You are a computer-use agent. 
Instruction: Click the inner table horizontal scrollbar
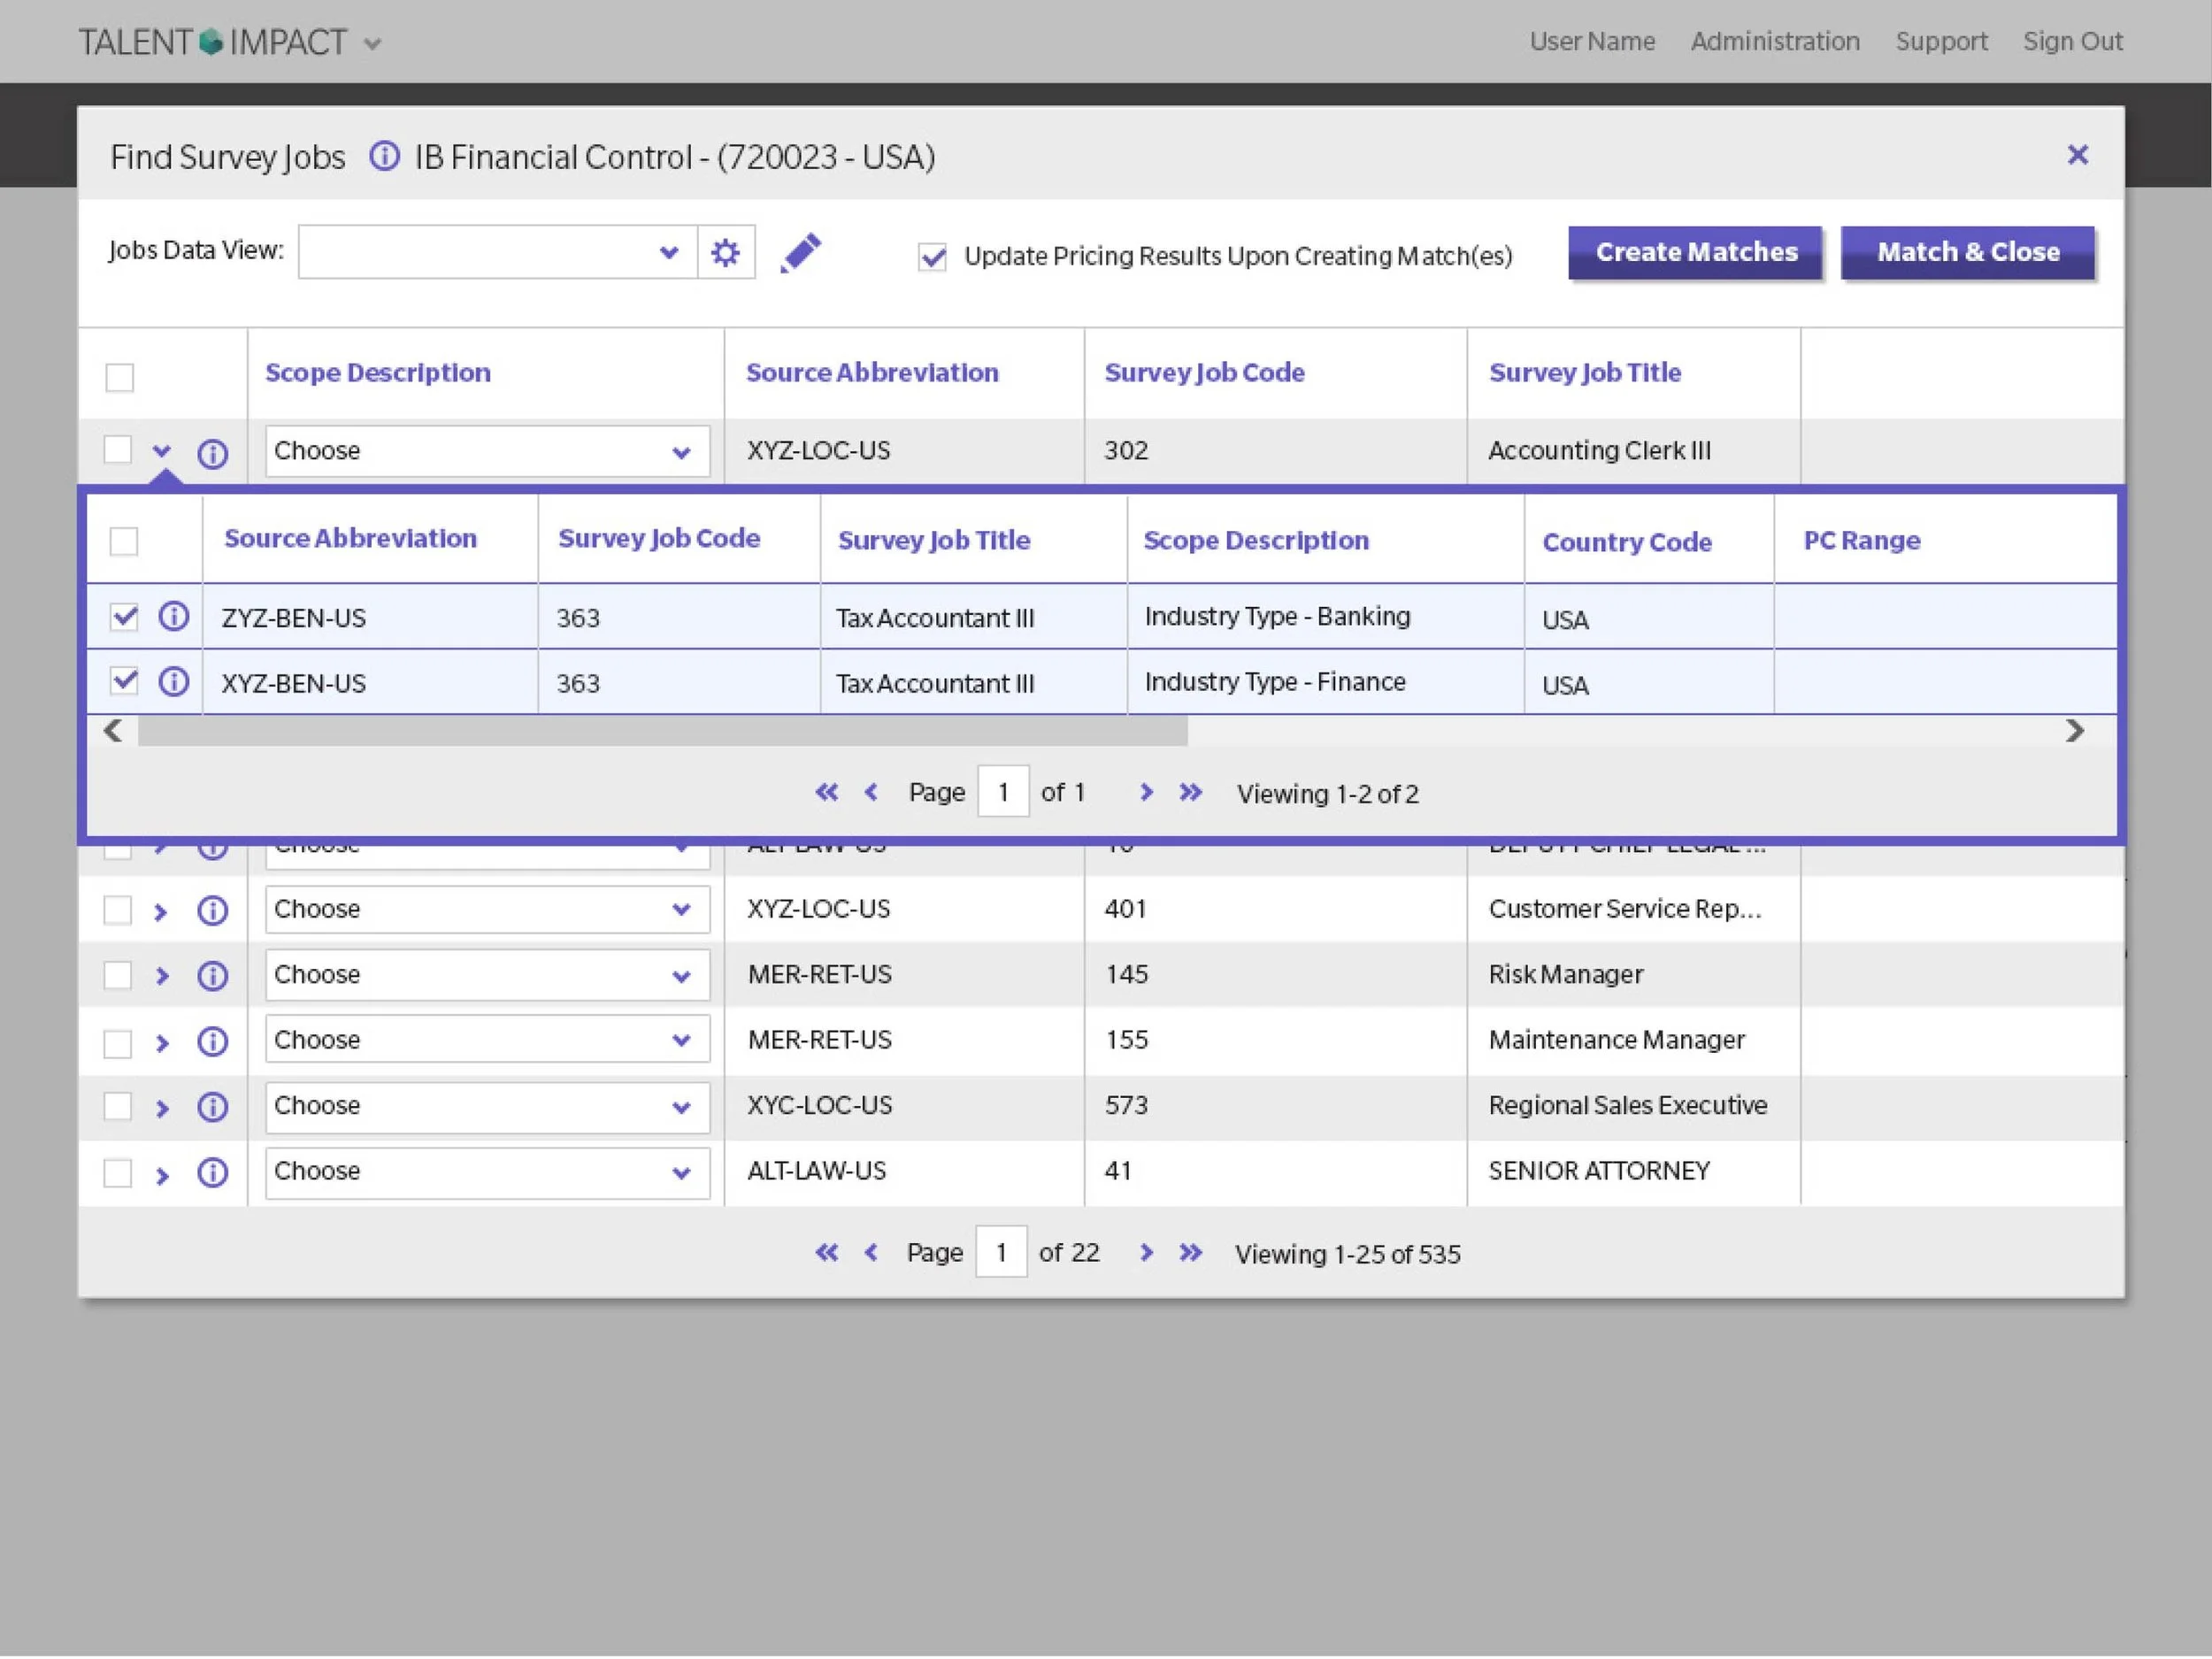coord(662,732)
